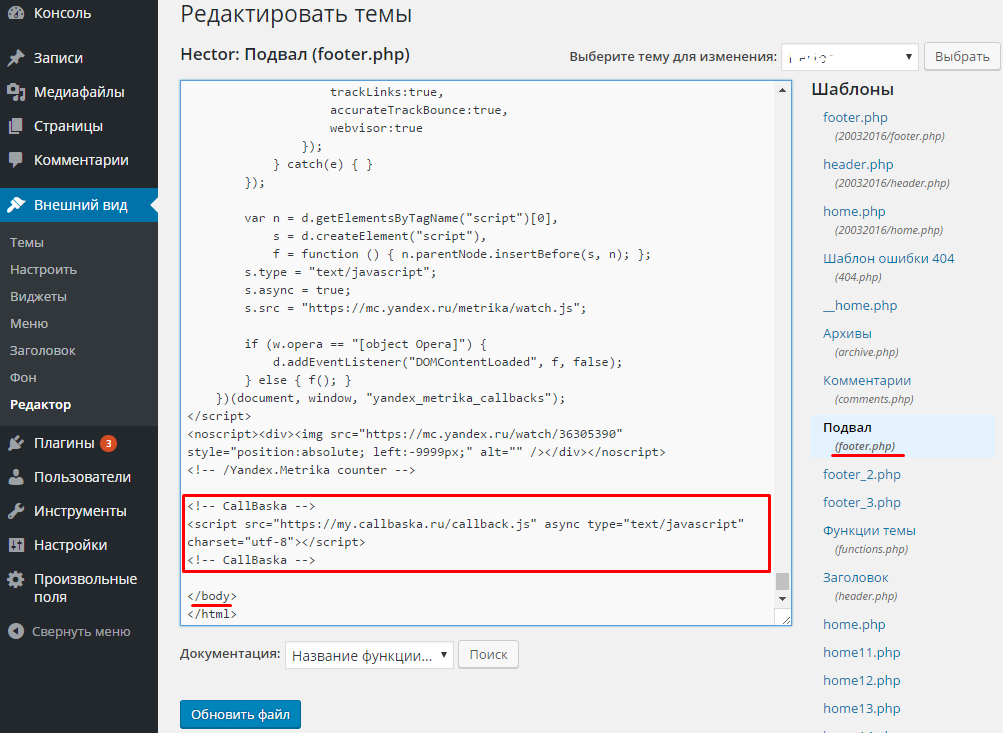
Task: Click the Поиск button
Action: pos(488,654)
